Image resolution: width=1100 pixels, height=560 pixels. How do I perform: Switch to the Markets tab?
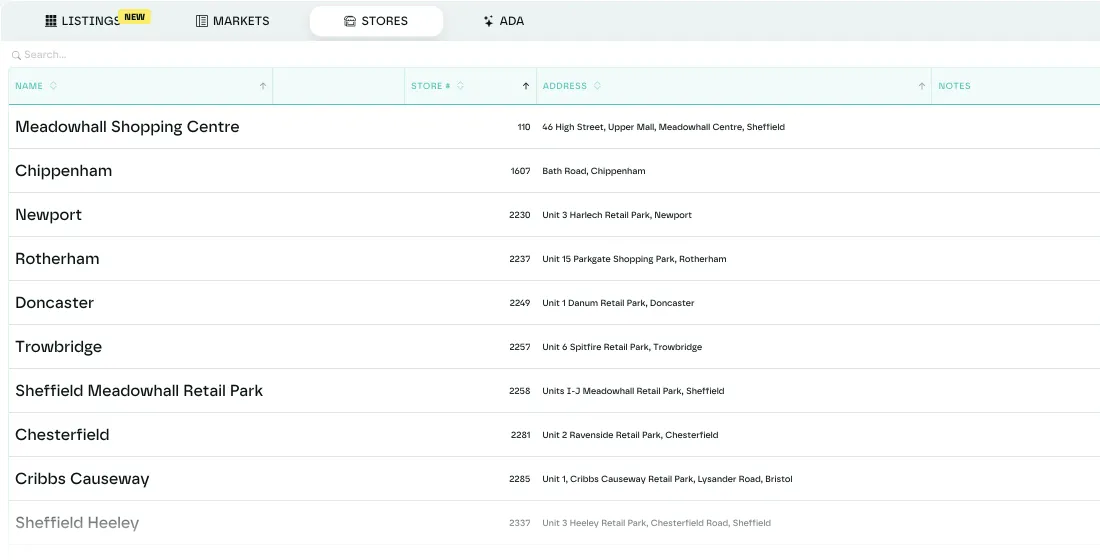(x=232, y=21)
